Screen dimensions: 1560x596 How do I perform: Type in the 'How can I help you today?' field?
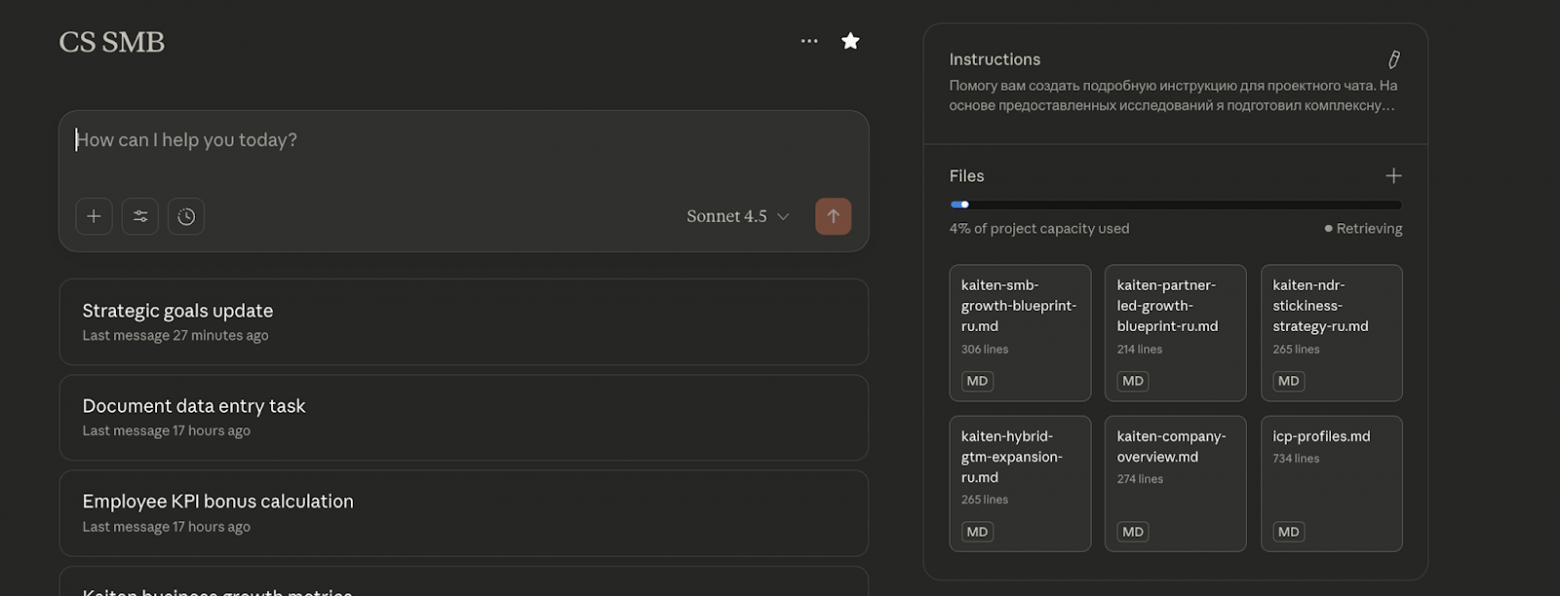pos(460,141)
